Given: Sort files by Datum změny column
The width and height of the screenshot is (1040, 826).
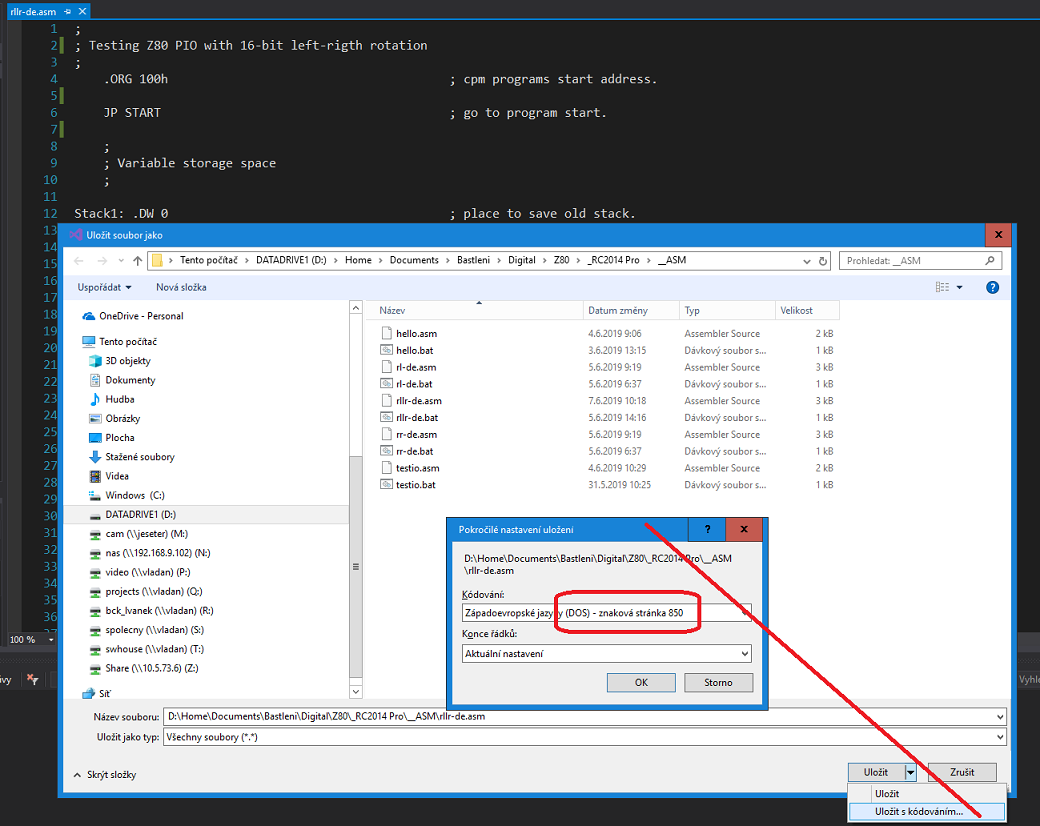Looking at the screenshot, I should point(631,310).
